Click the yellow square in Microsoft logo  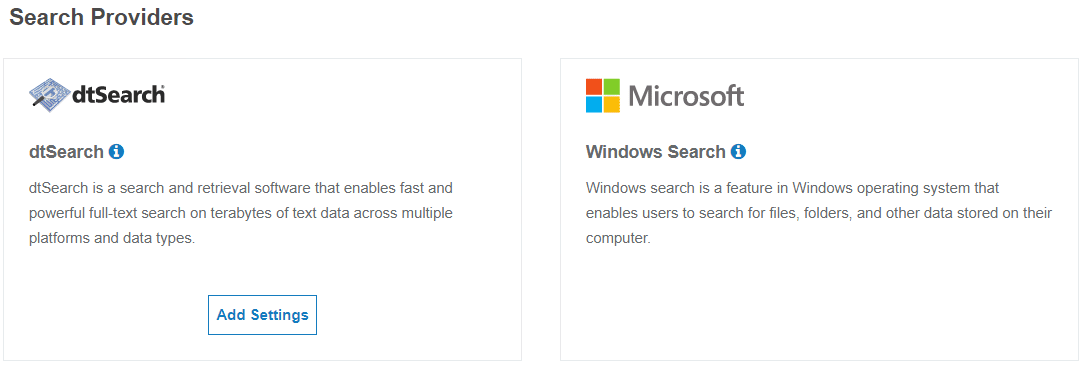click(x=612, y=104)
